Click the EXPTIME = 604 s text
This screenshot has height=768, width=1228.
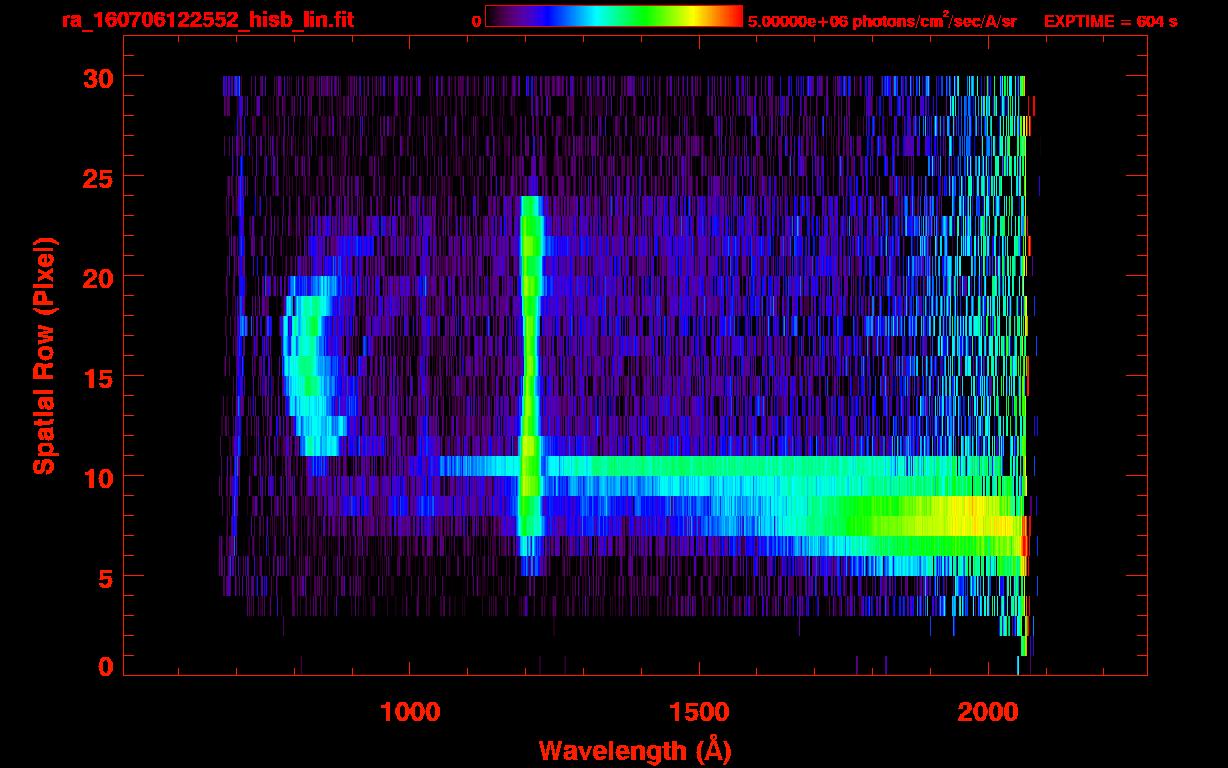(1110, 21)
